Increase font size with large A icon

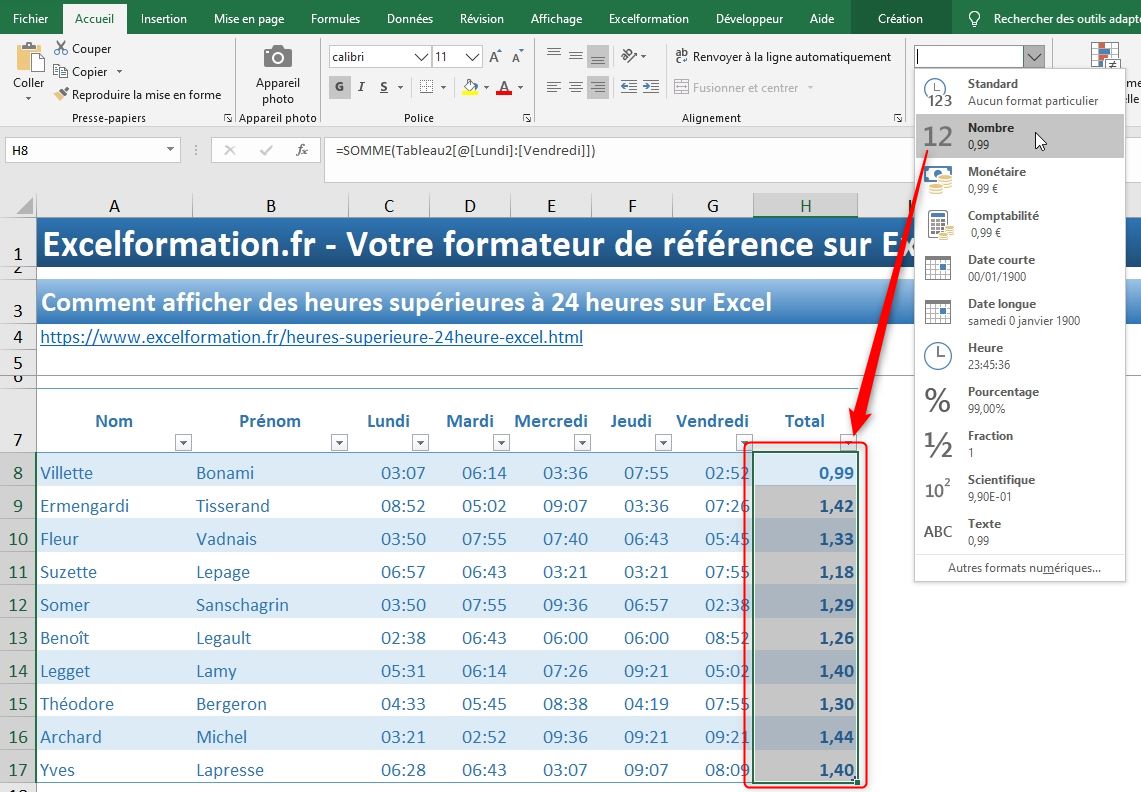tap(495, 57)
